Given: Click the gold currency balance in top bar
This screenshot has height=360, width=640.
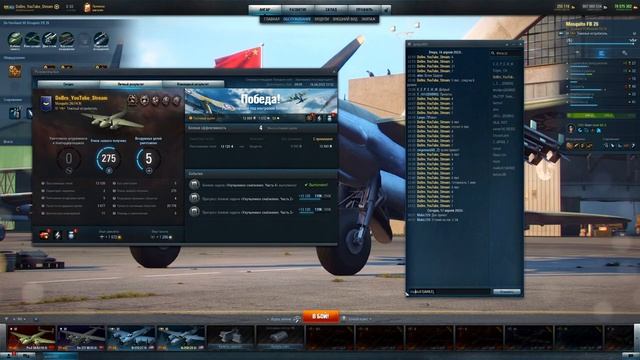Looking at the screenshot, I should tap(565, 7).
